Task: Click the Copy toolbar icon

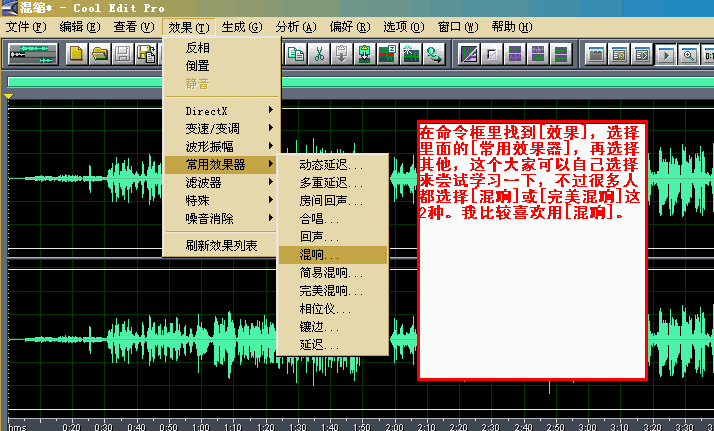Action: [296, 54]
